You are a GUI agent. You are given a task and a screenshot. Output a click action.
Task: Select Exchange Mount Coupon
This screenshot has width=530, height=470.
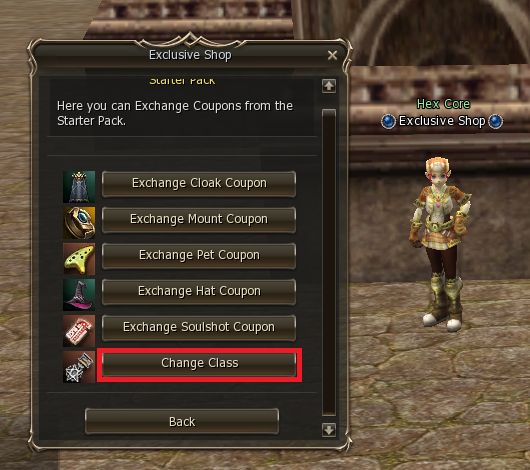point(199,220)
